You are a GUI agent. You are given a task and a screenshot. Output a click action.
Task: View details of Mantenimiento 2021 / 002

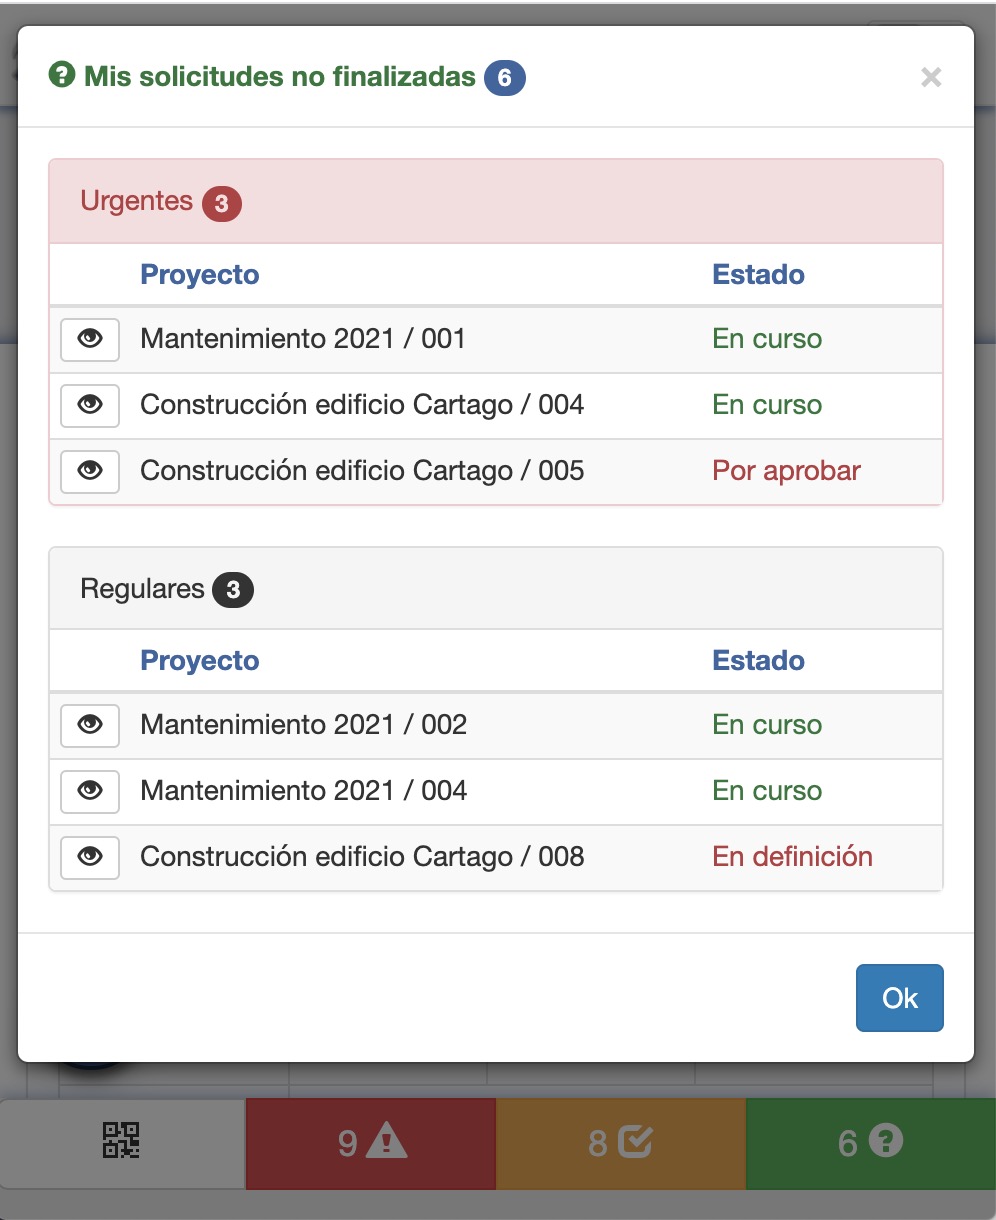point(90,725)
